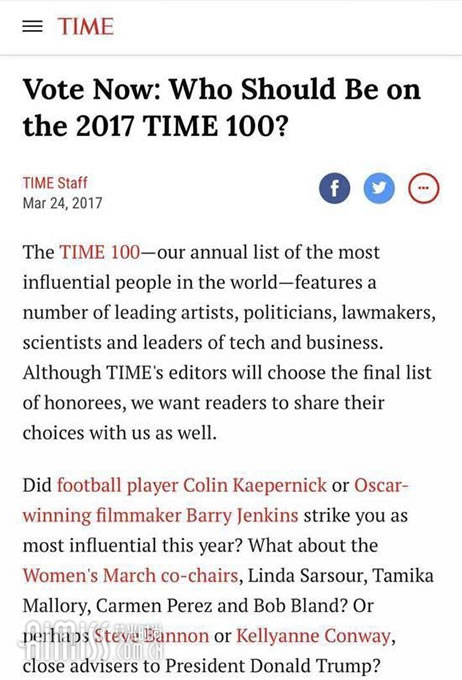Viewport: 462px width, 680px height.
Task: Select the Mar 24, 2017 publish date
Action: tap(62, 203)
